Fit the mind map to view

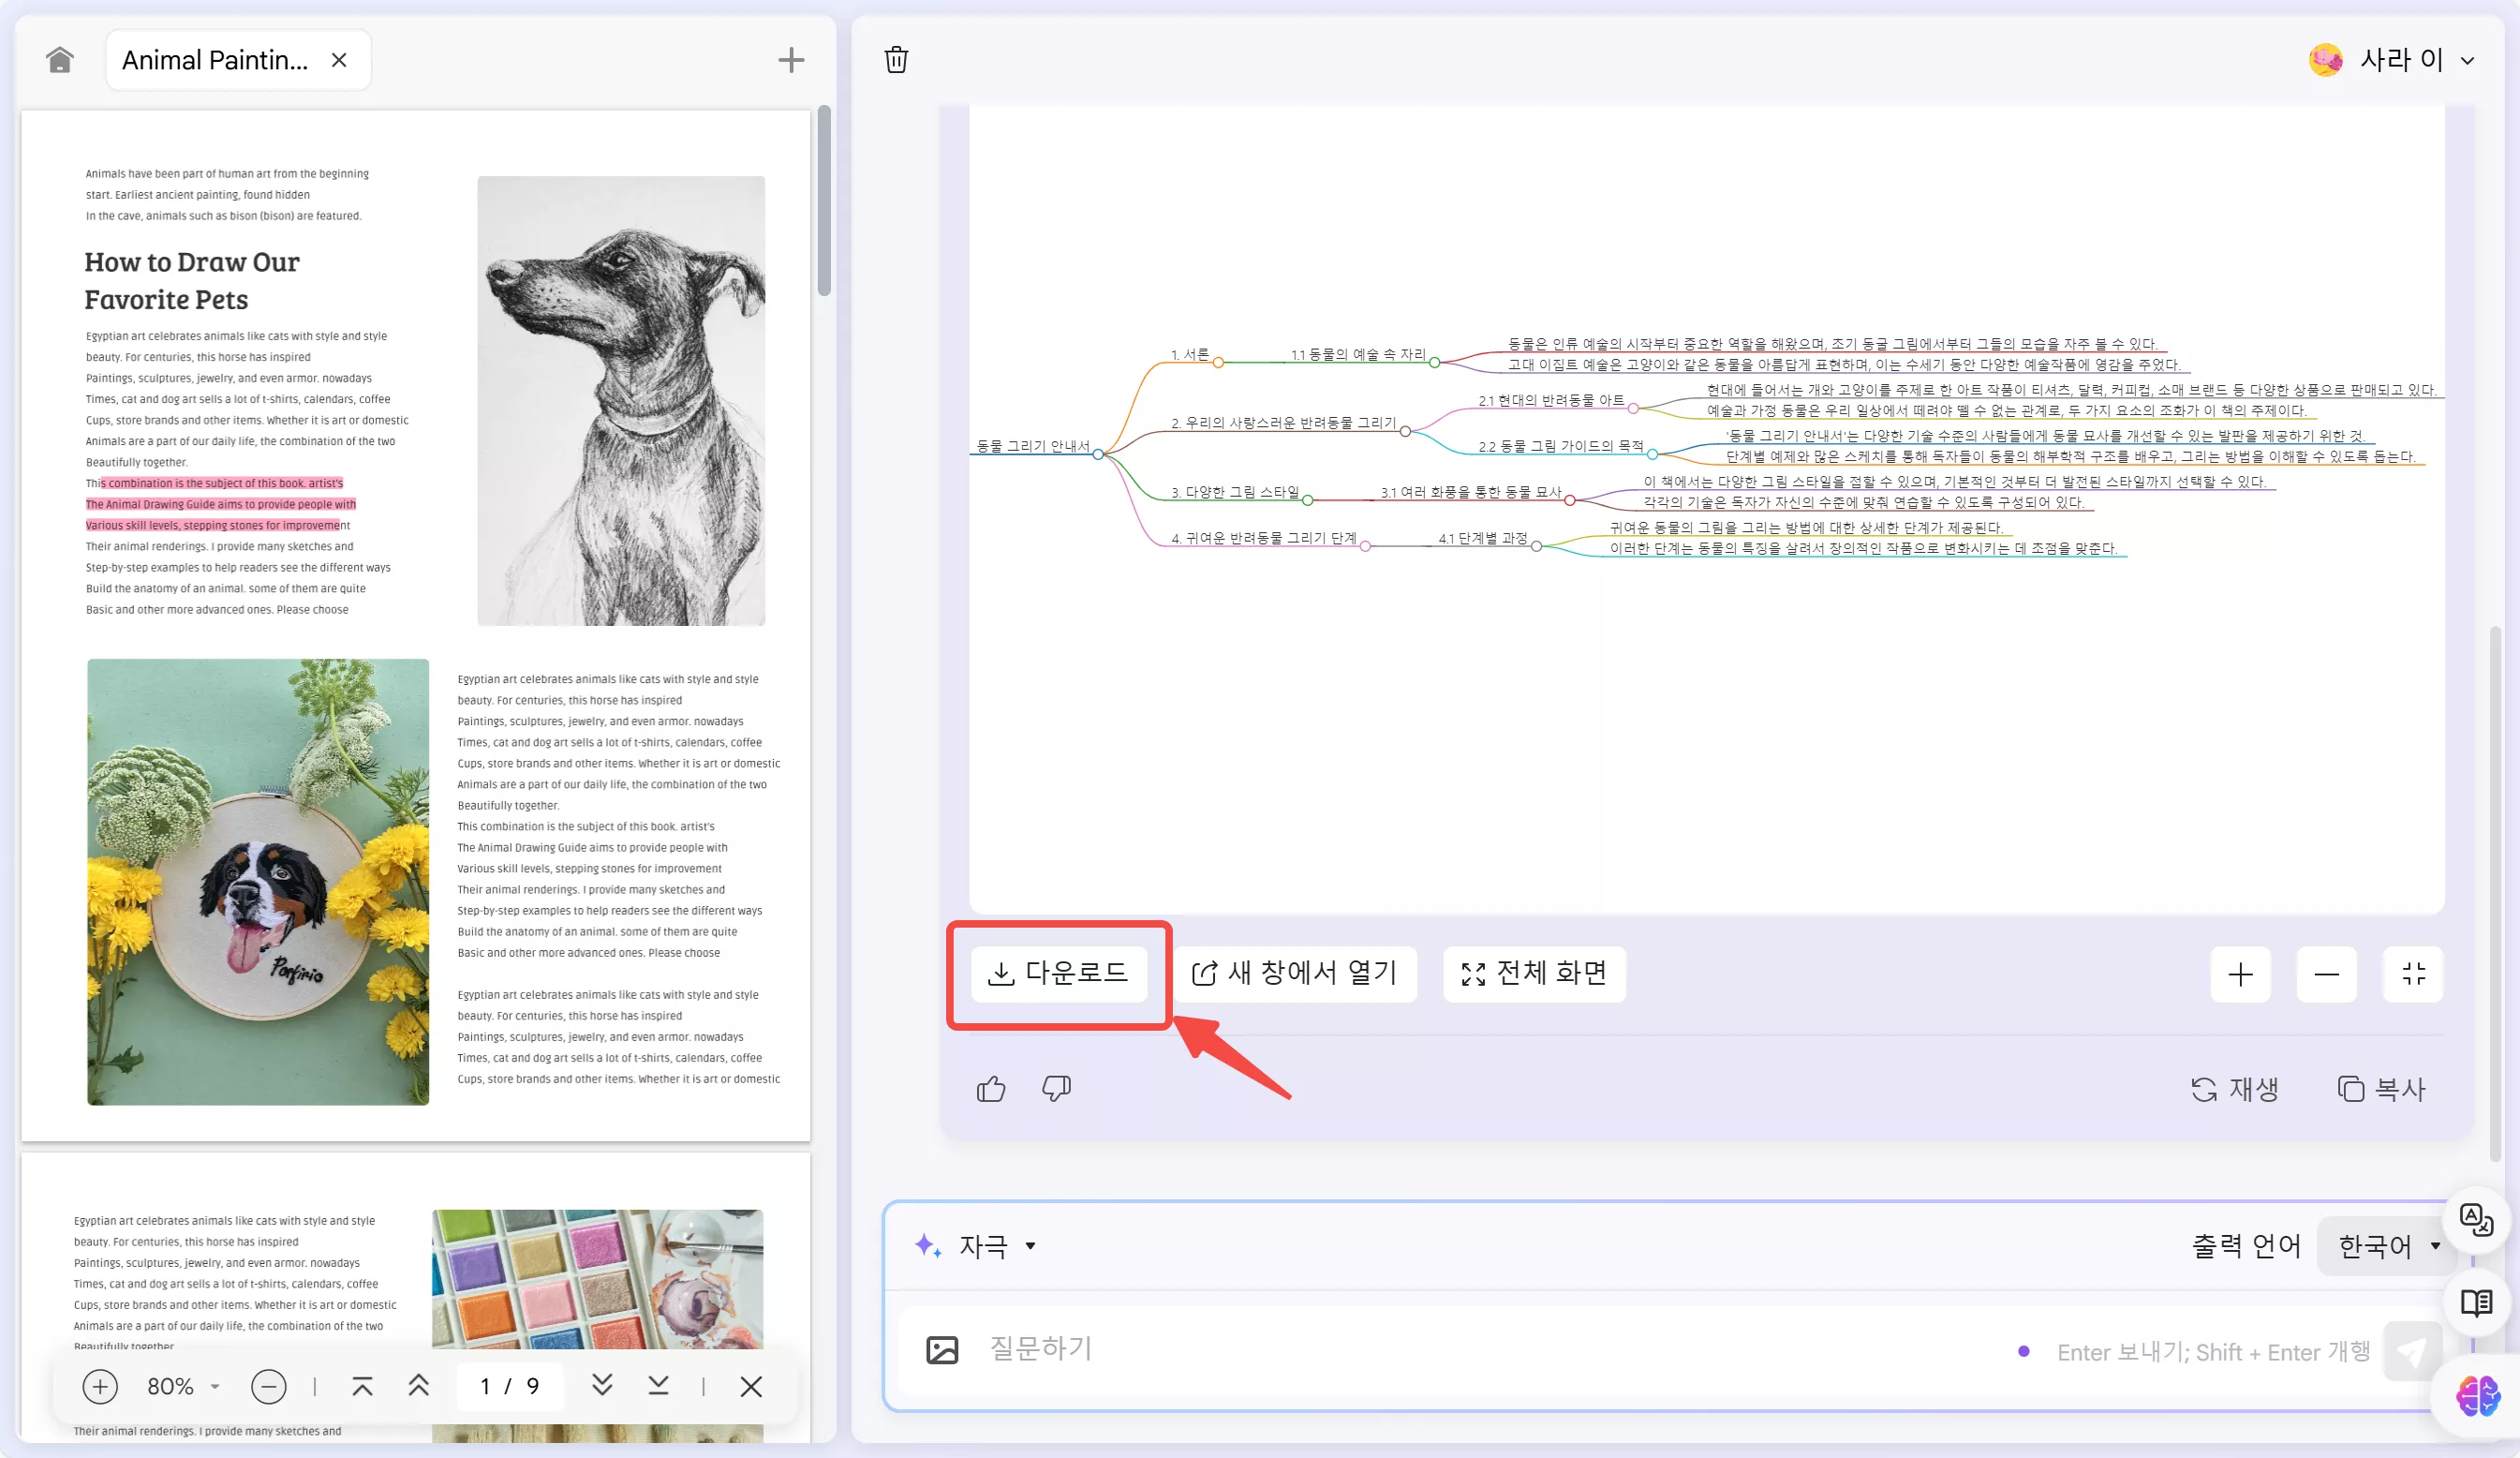[2413, 974]
